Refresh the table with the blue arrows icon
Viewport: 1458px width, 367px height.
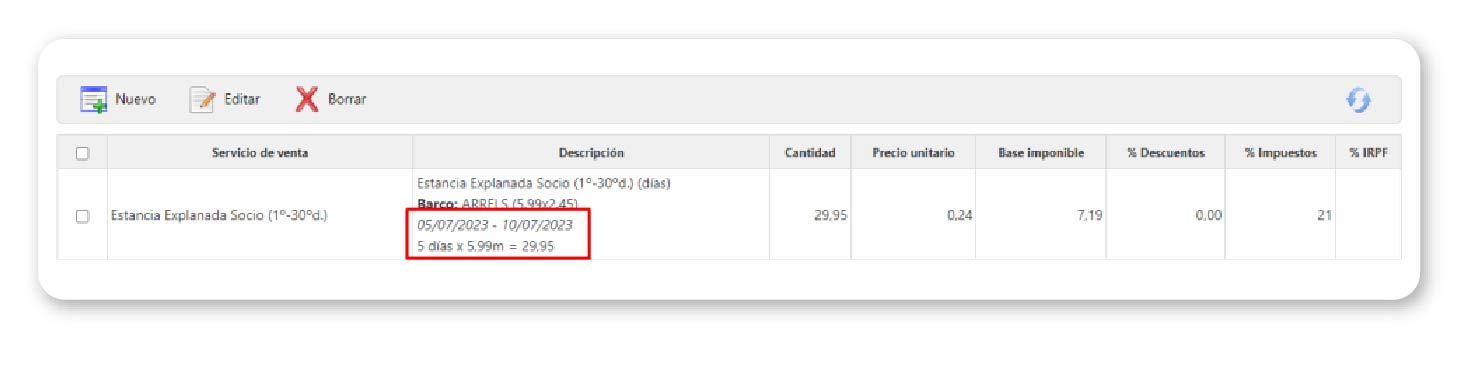[x=1357, y=100]
